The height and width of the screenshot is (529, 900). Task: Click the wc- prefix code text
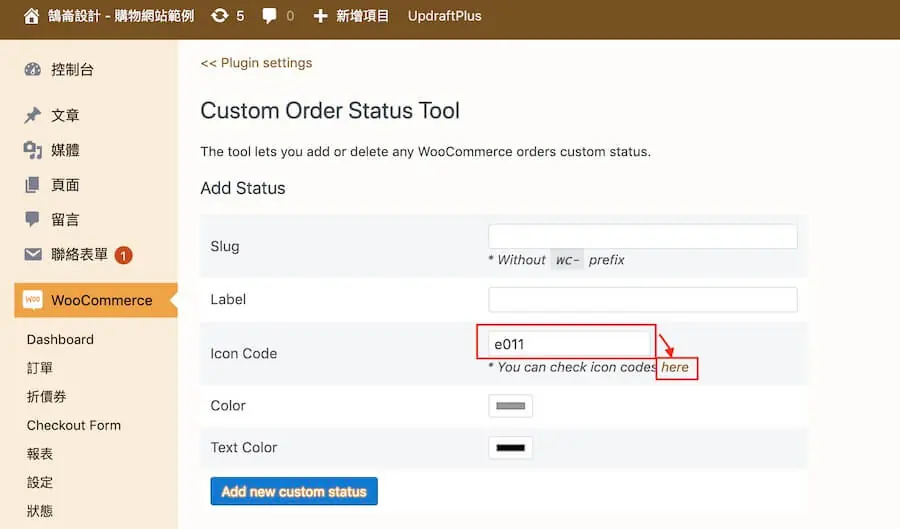[x=567, y=260]
